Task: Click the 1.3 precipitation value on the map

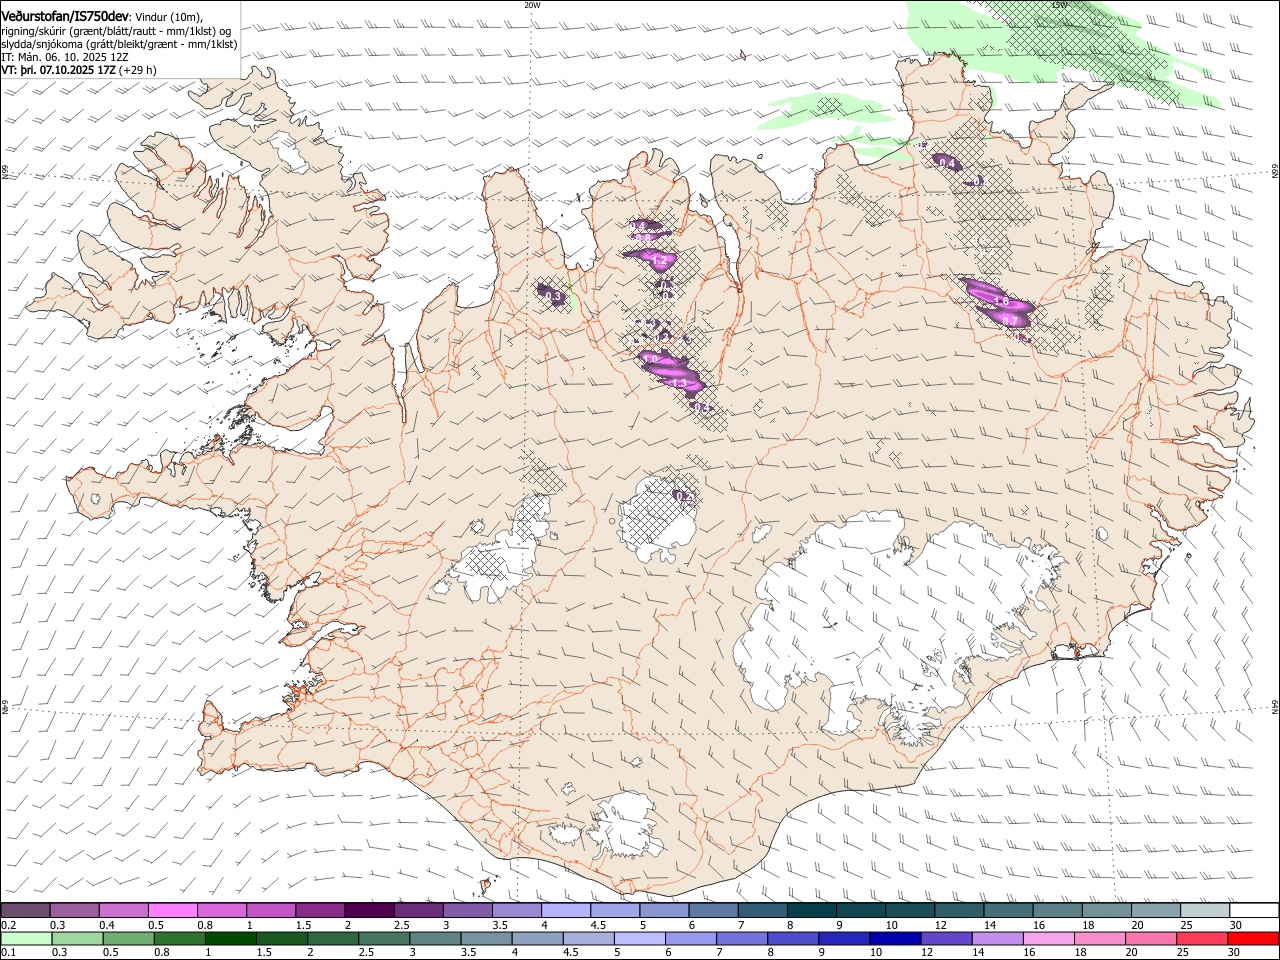Action: click(x=679, y=383)
